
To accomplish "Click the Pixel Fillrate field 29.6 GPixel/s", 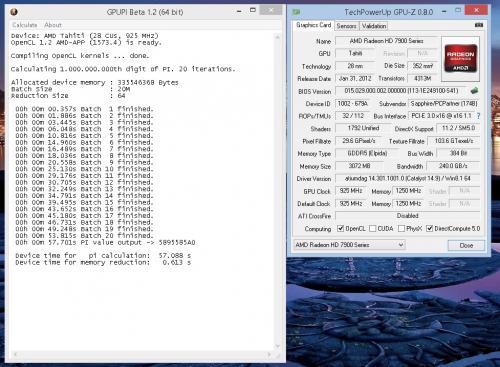I will [x=359, y=141].
